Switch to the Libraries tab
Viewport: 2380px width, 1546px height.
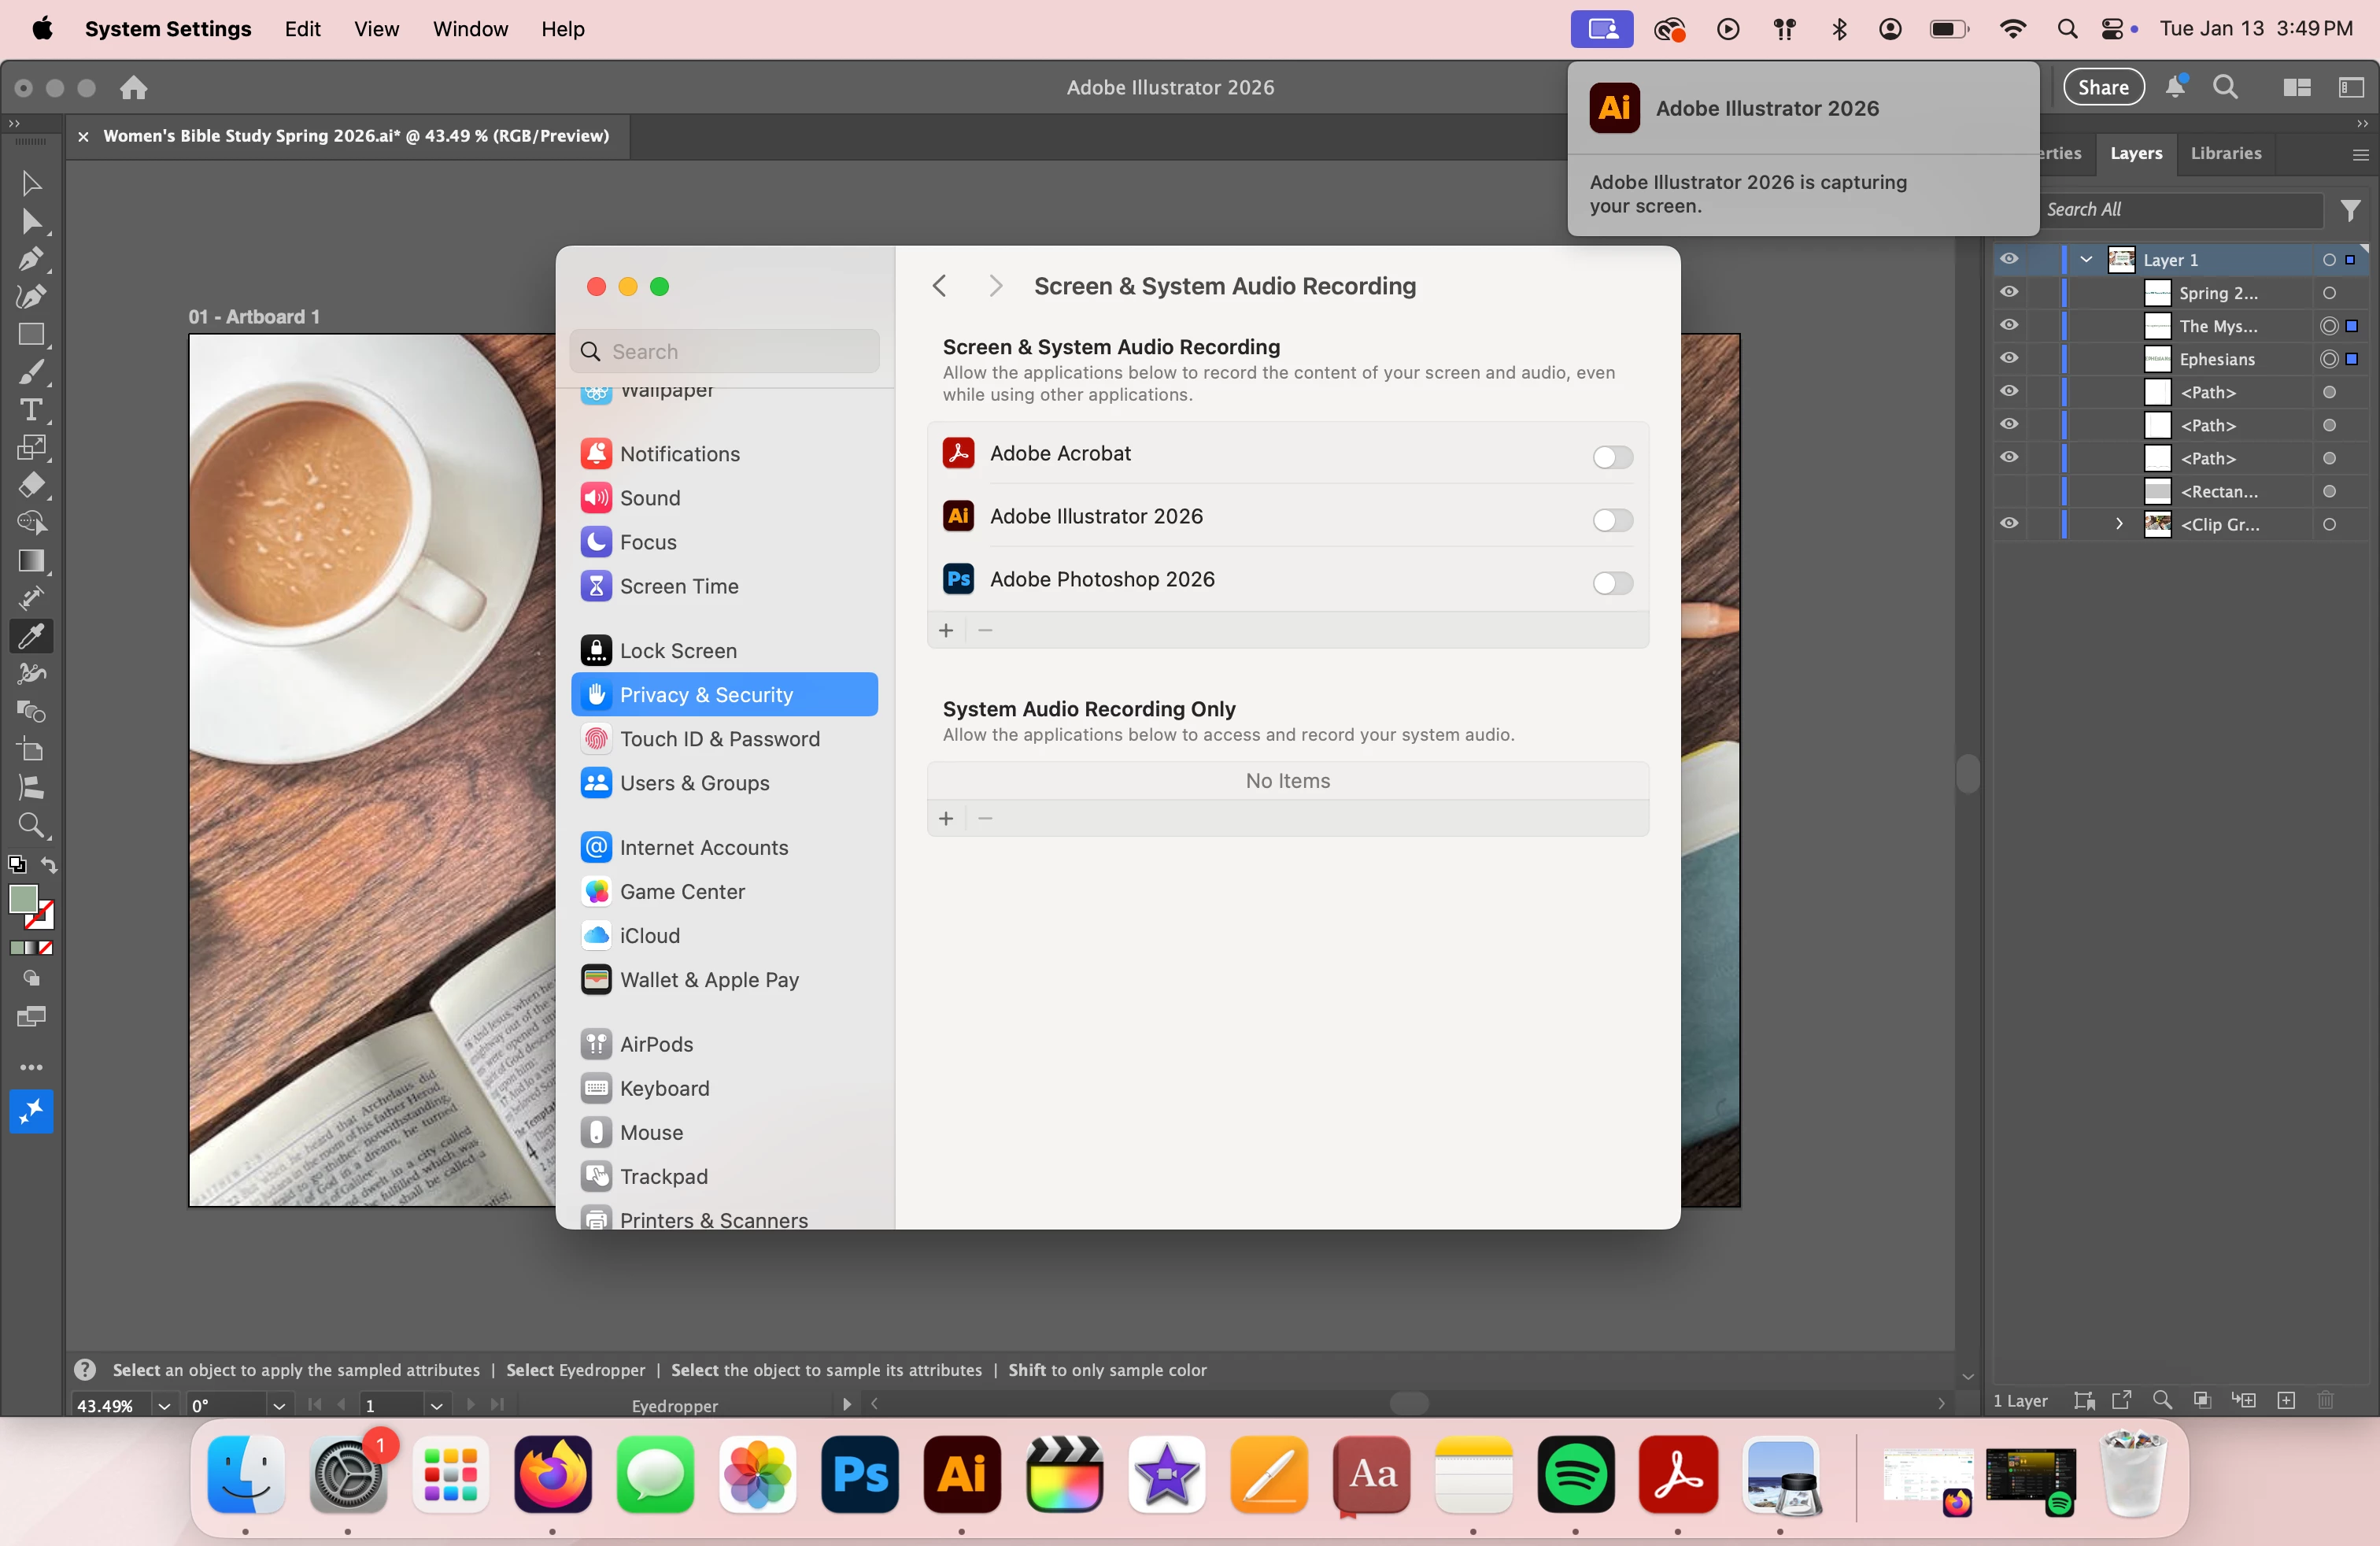2225,153
